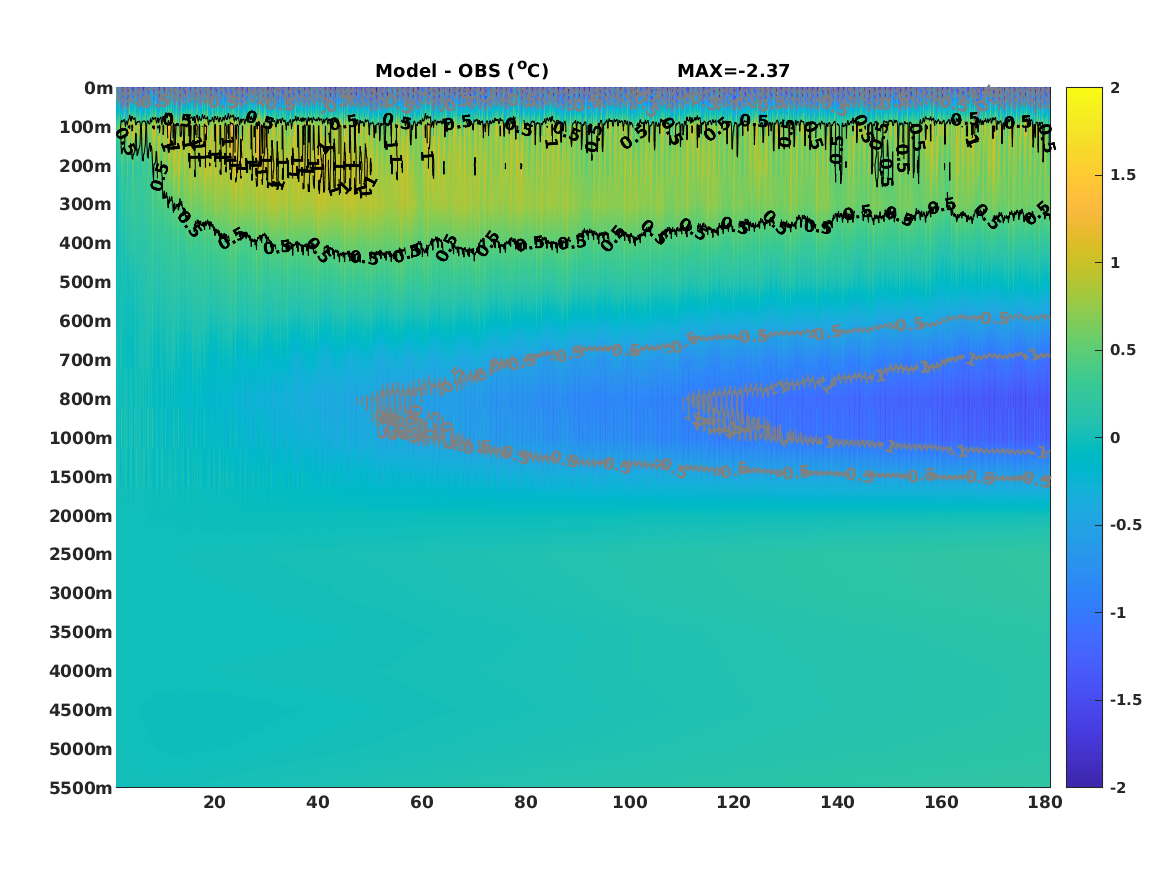This screenshot has width=1167, height=875.
Task: Click the x-axis label '60'
Action: click(422, 802)
